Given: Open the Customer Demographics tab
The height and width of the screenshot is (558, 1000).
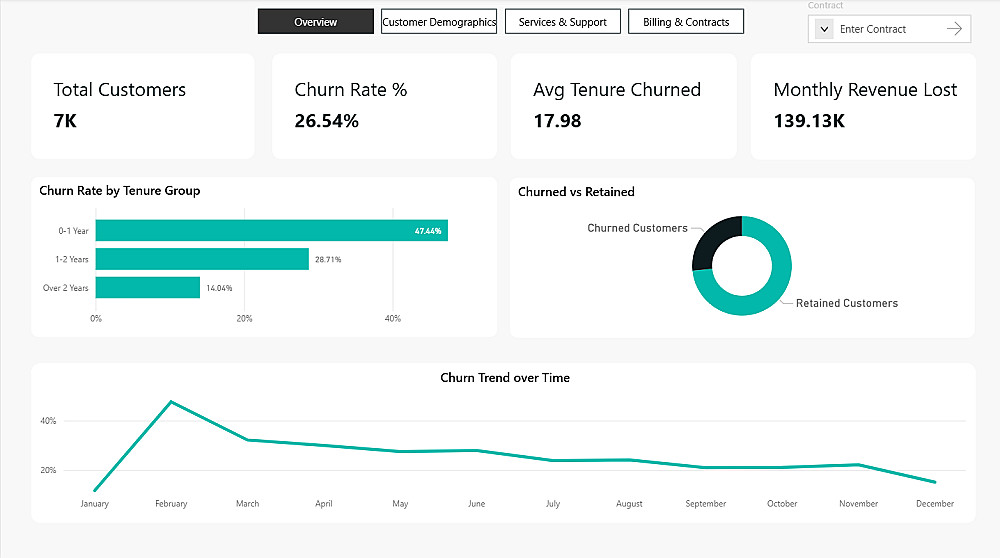Looking at the screenshot, I should pyautogui.click(x=439, y=22).
